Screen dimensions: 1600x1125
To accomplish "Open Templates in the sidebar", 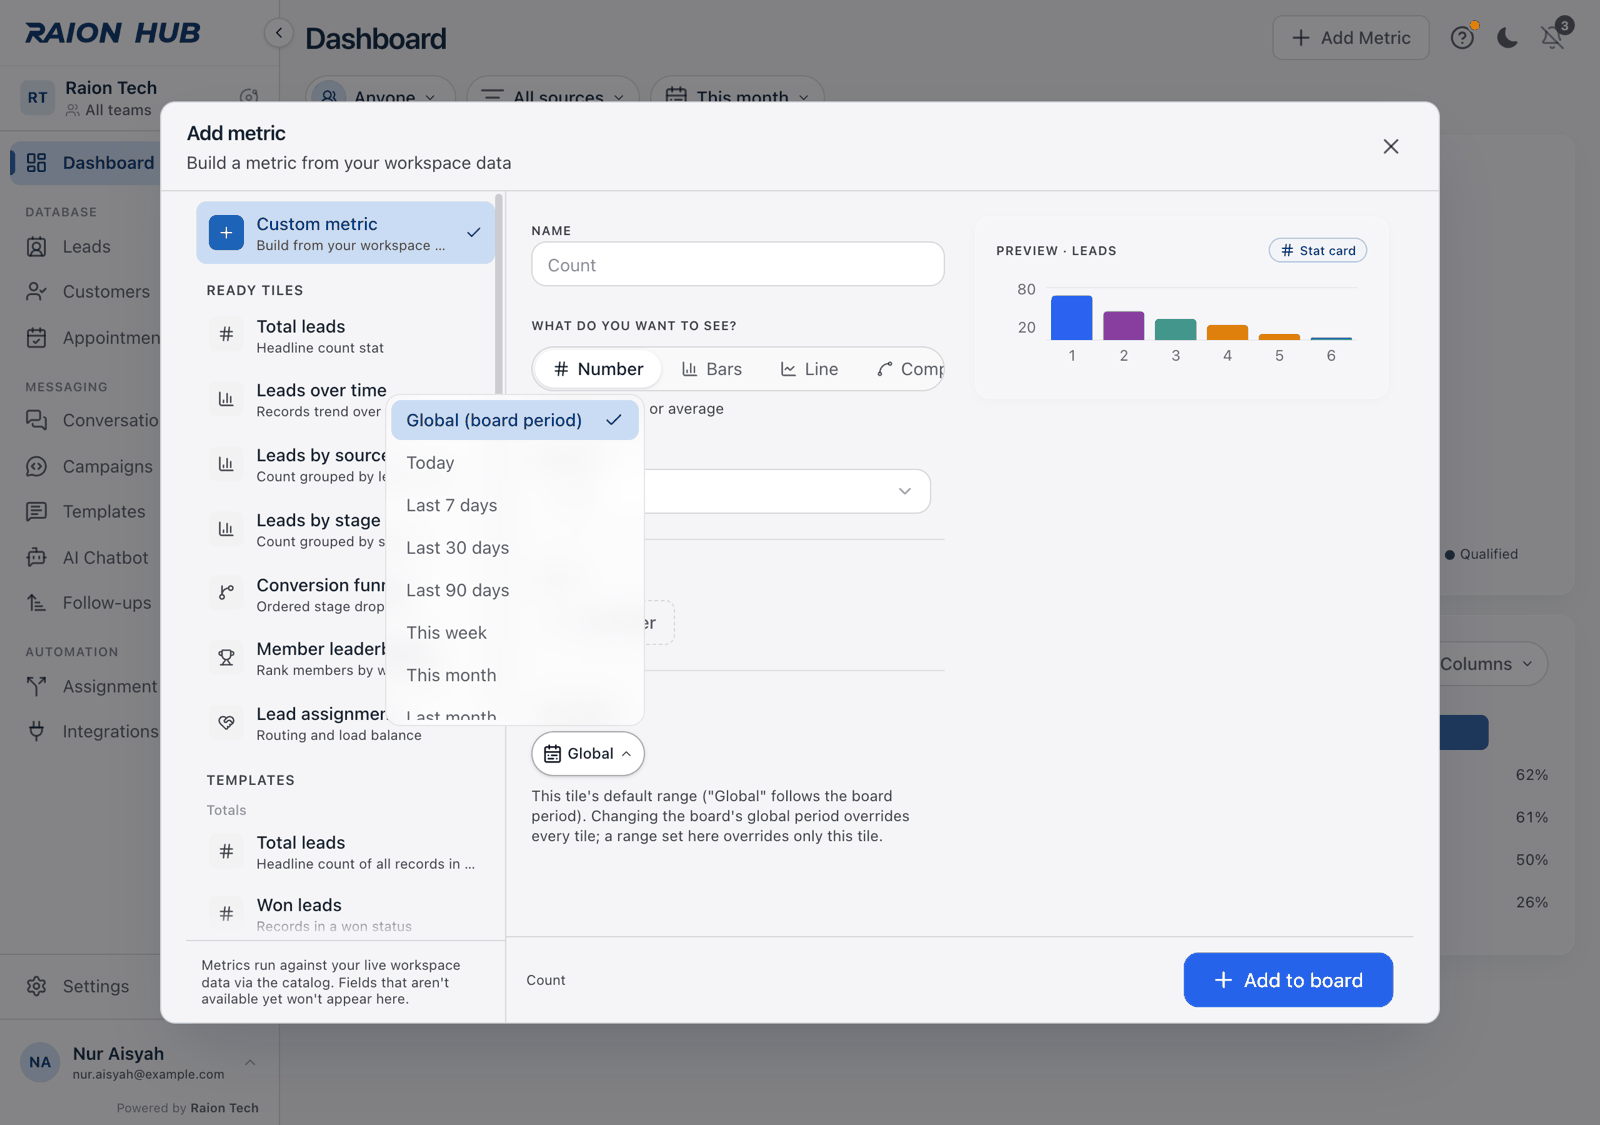I will [x=86, y=512].
